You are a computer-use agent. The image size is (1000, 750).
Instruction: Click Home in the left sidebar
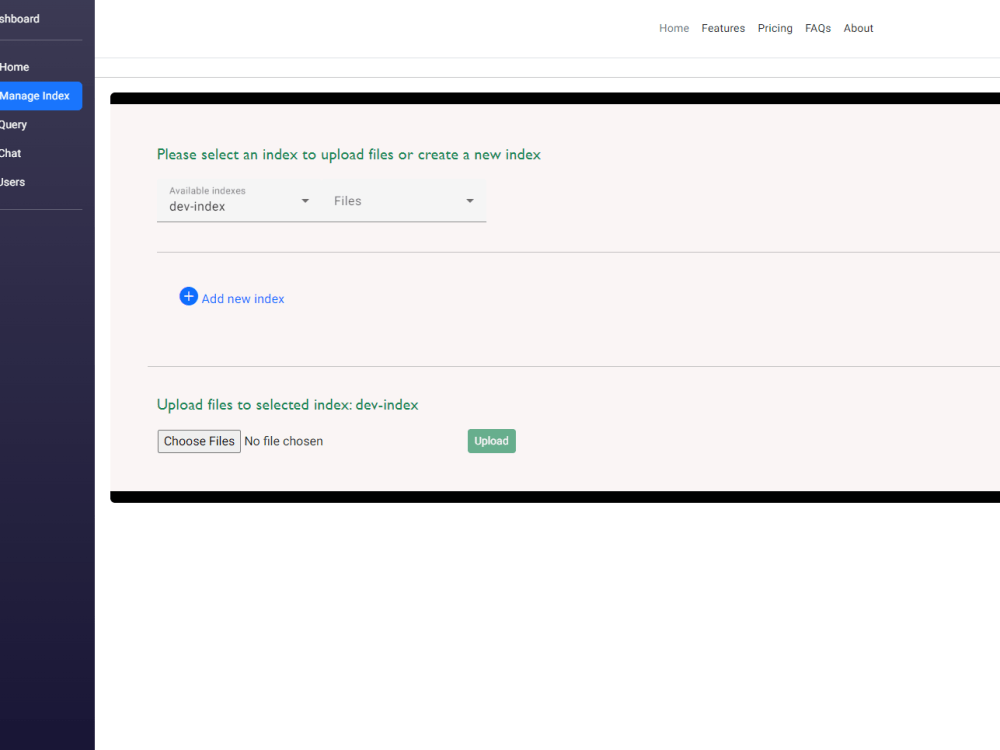(15, 67)
